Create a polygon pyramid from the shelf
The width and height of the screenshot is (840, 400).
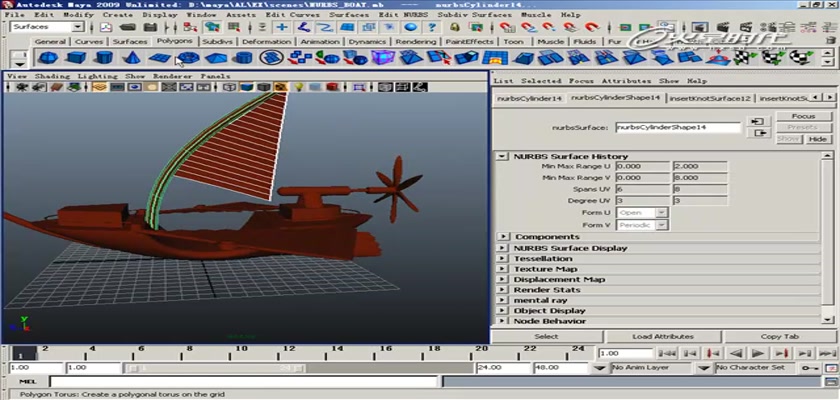pos(216,57)
